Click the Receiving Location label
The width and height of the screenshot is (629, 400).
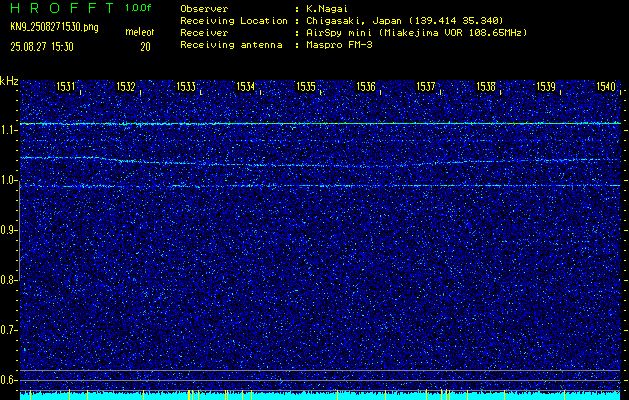coord(234,21)
